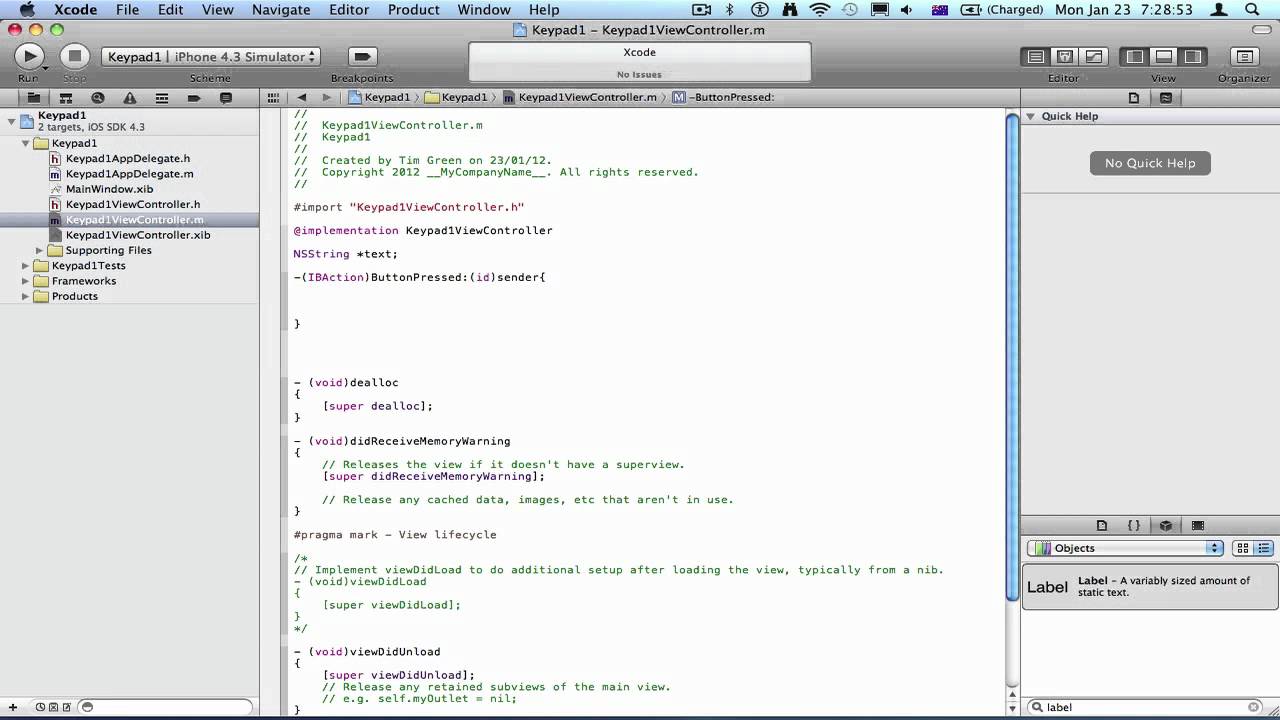This screenshot has width=1280, height=720.
Task: Go forward in editor history
Action: (x=326, y=97)
